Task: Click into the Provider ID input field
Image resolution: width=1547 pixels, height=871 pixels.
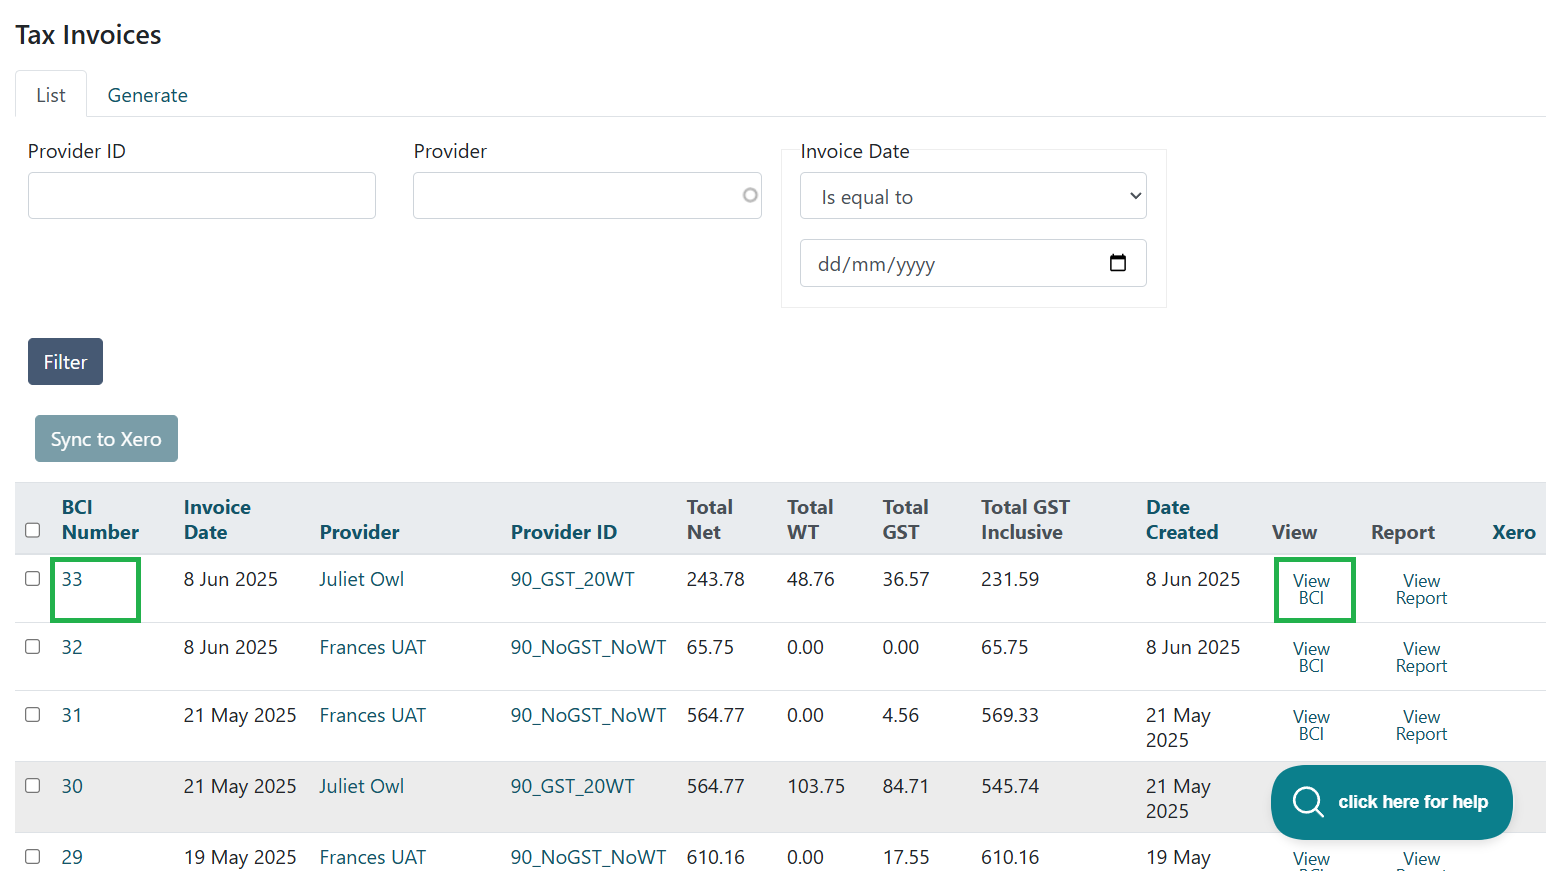Action: (x=202, y=195)
